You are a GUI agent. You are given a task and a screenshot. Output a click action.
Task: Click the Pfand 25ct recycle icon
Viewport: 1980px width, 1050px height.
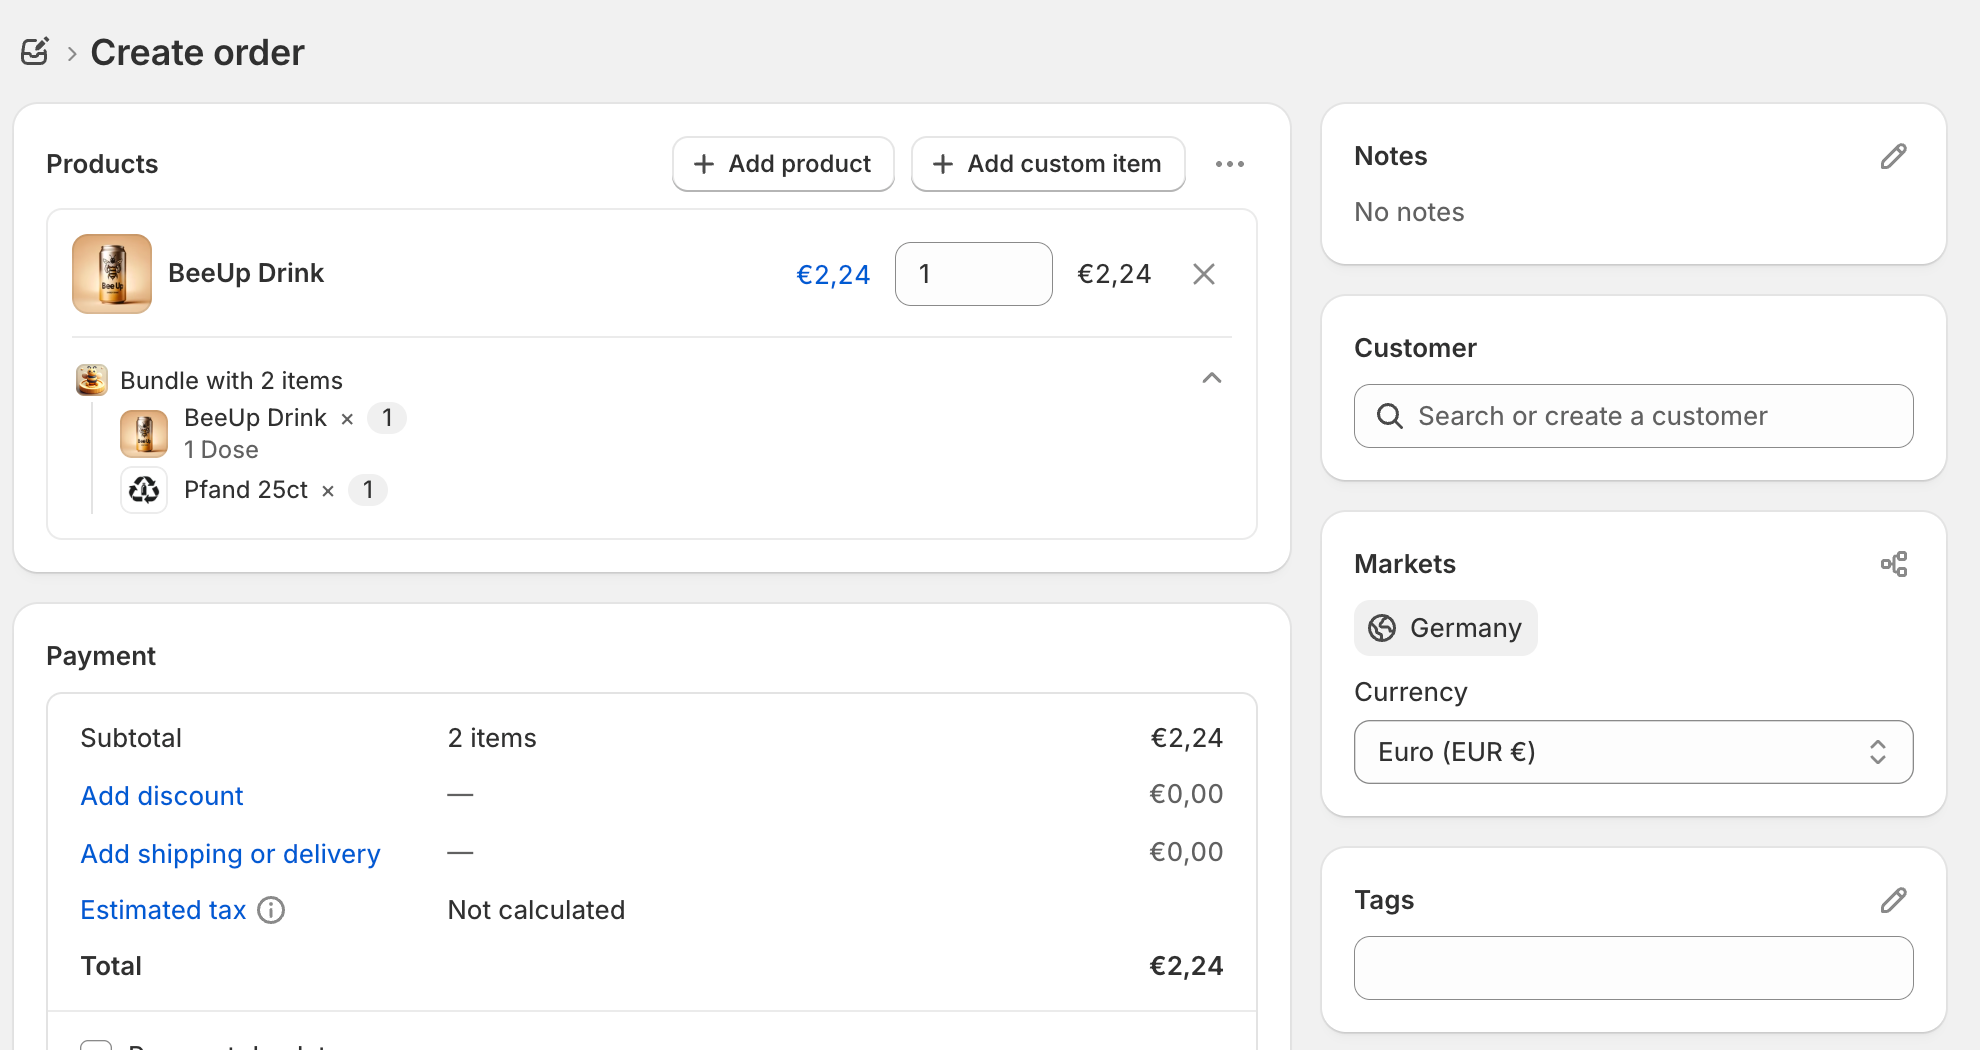pyautogui.click(x=144, y=490)
